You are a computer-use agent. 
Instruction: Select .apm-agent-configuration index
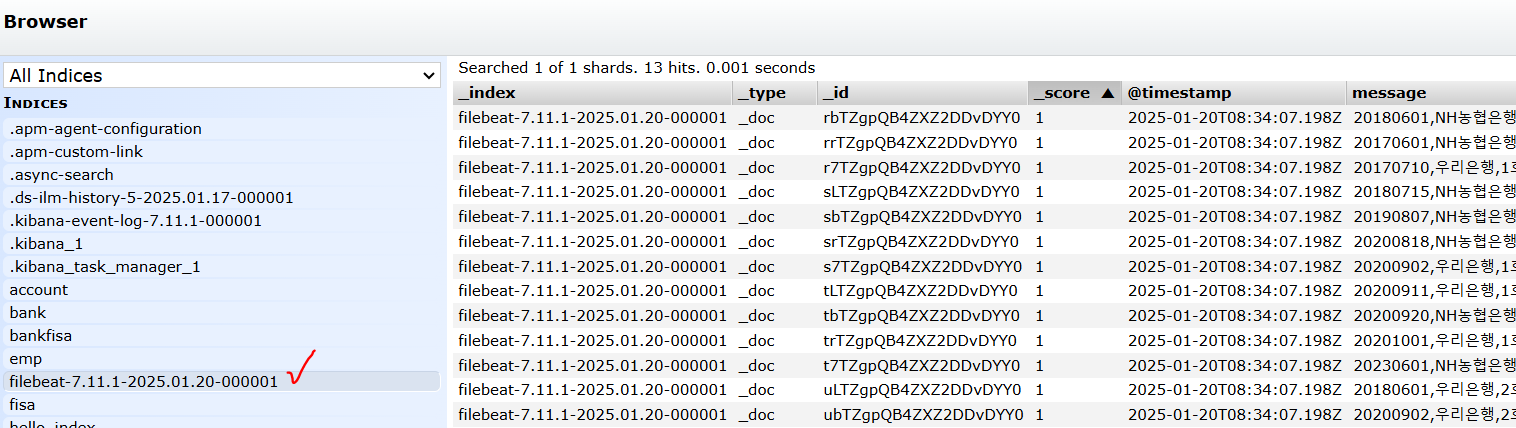click(105, 129)
